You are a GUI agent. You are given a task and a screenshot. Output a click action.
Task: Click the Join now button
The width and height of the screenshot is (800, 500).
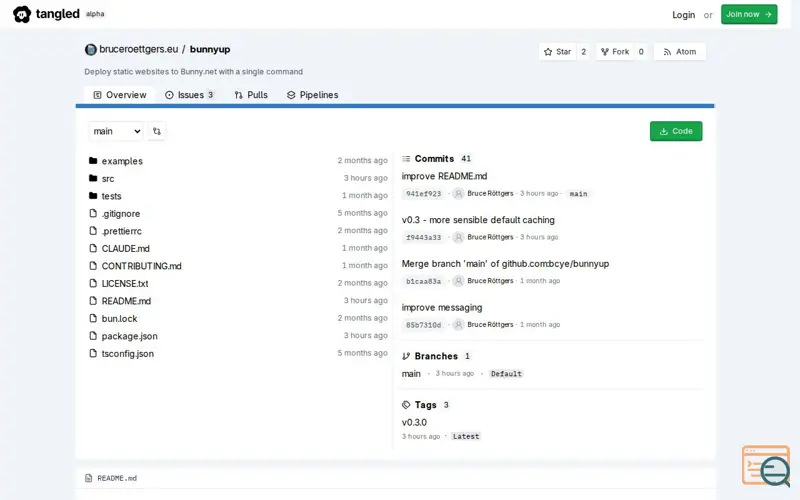pyautogui.click(x=749, y=14)
